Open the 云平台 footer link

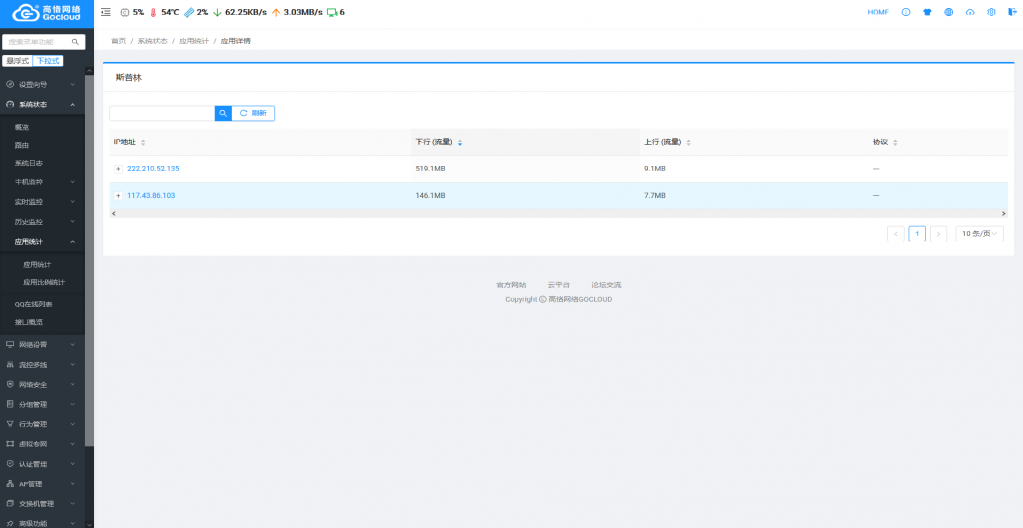pos(558,285)
